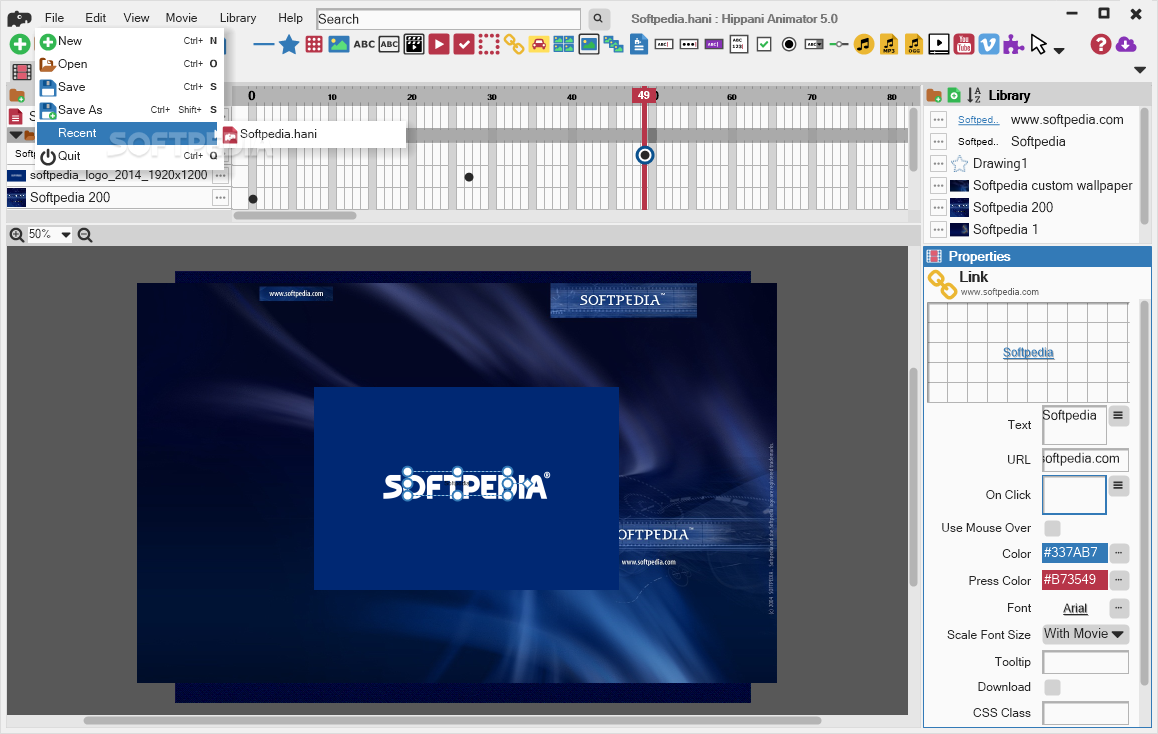Click the #B73549 press color swatch
Screen dimensions: 1158x734
coord(1075,580)
